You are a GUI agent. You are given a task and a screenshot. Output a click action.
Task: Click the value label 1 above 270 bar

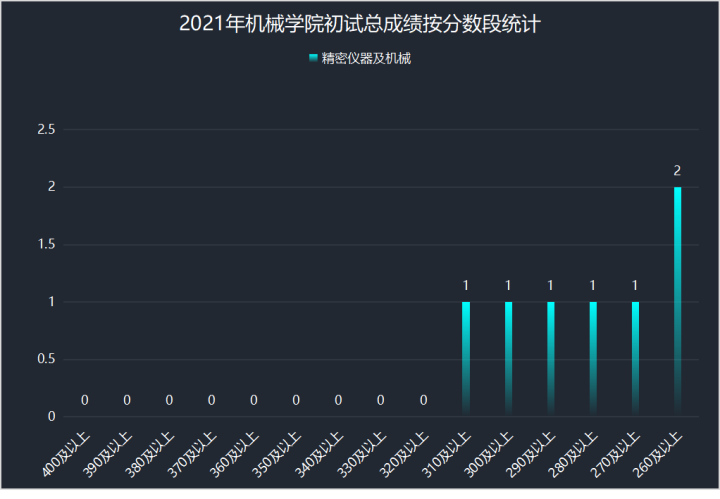(x=635, y=286)
